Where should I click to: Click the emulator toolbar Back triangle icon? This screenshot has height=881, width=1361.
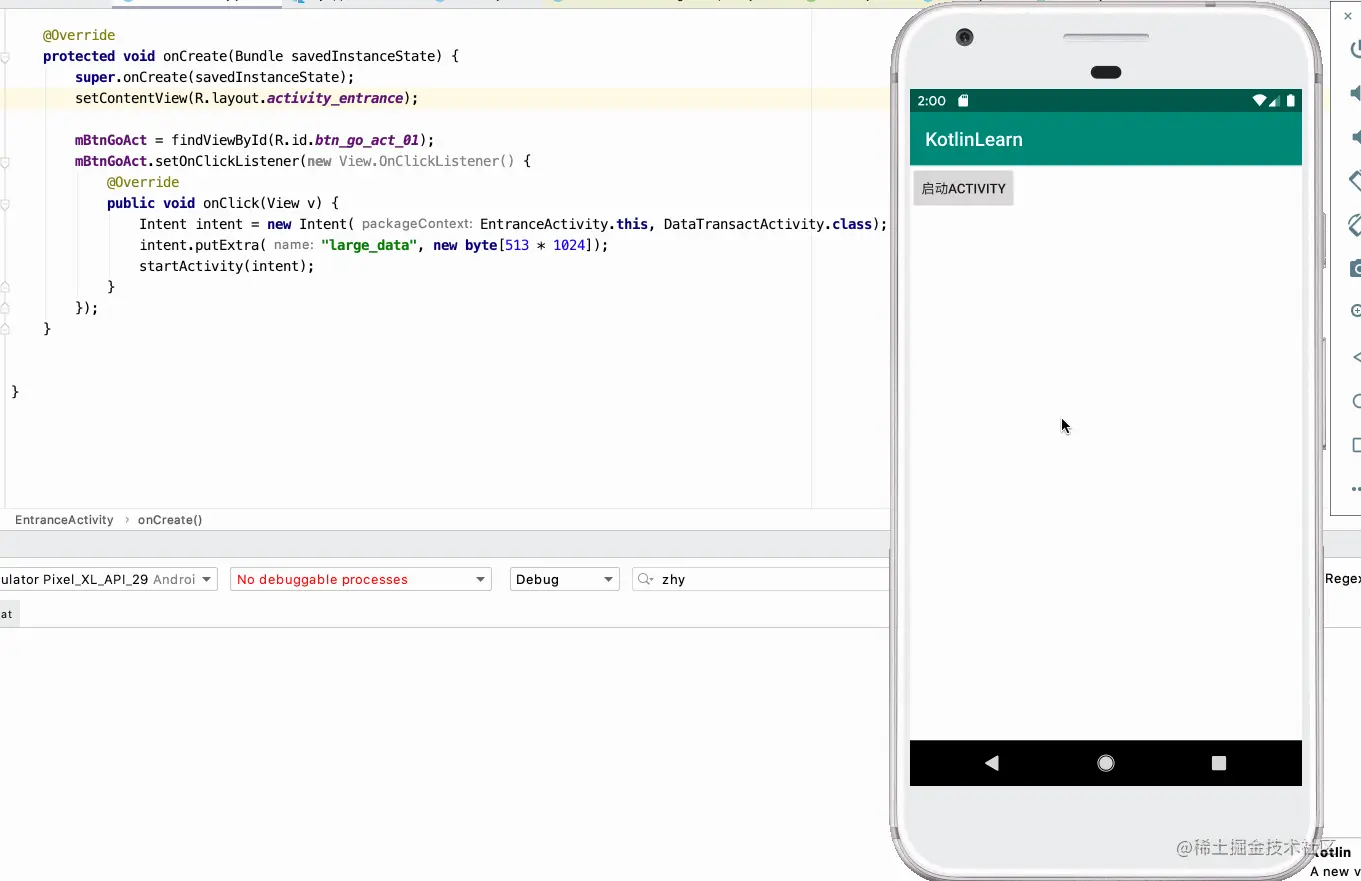click(1356, 357)
